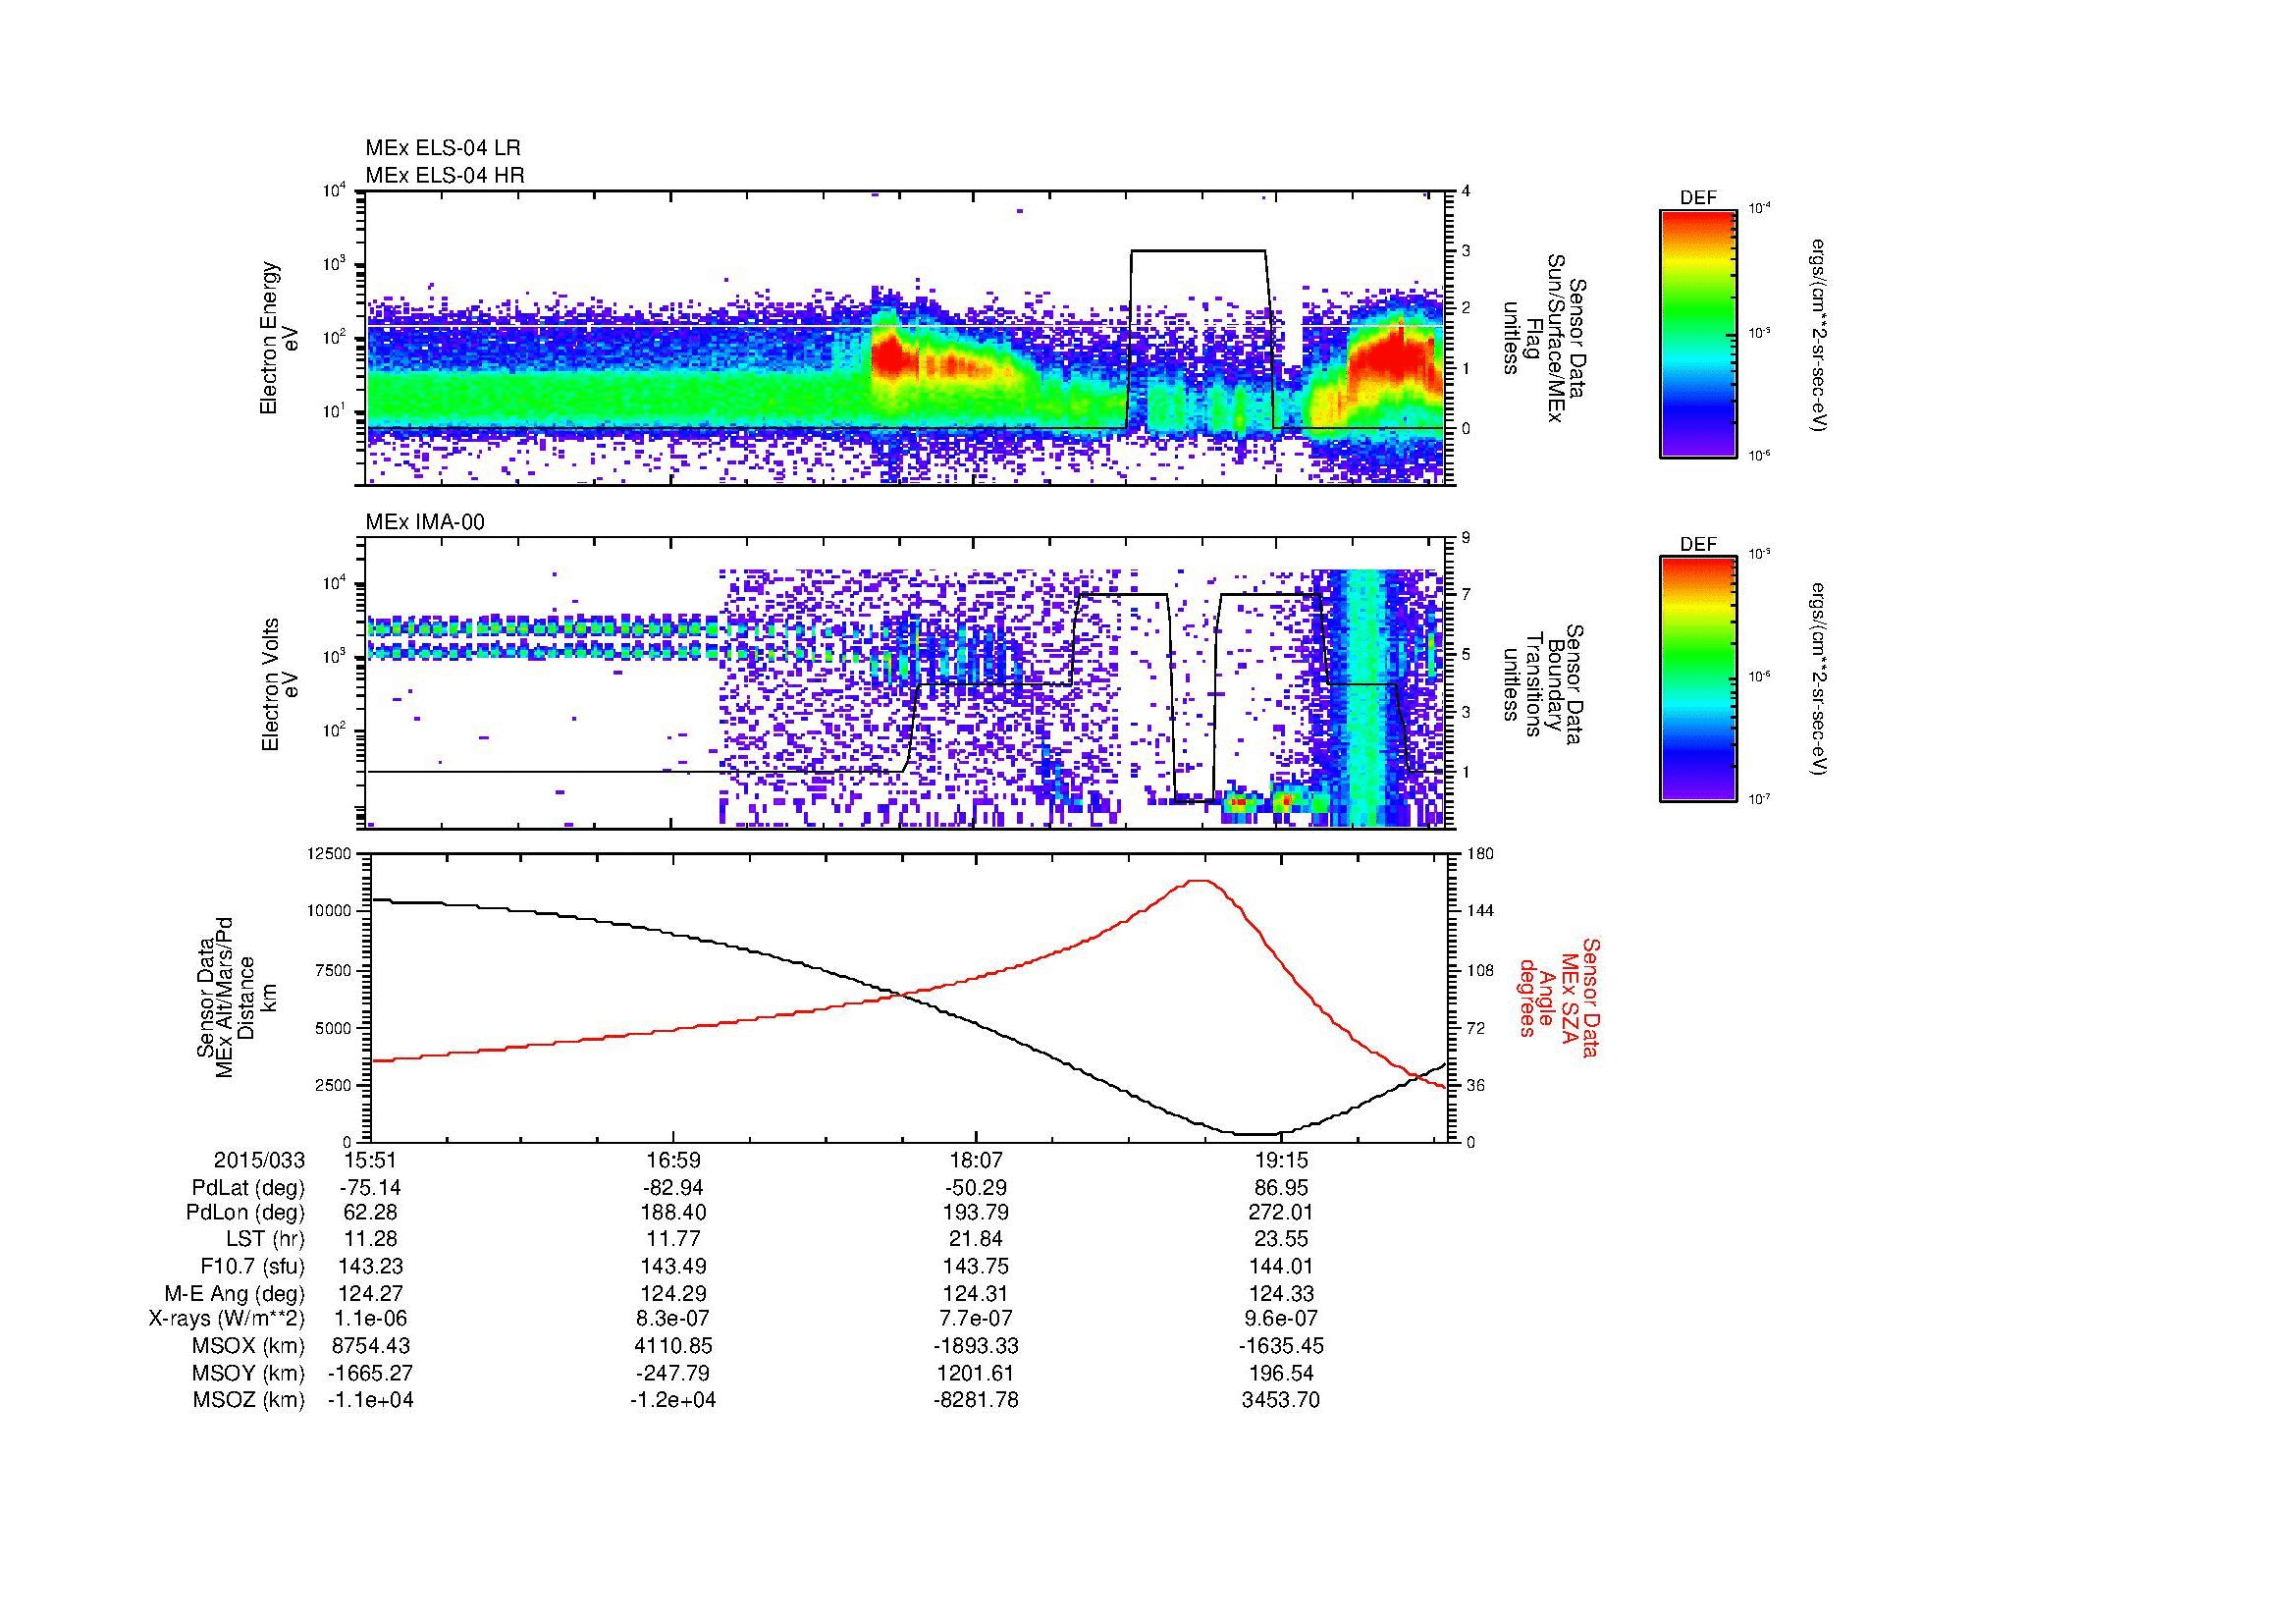2296x1623 pixels.
Task: Click the F10.7 value '144.01'
Action: point(1281,1267)
